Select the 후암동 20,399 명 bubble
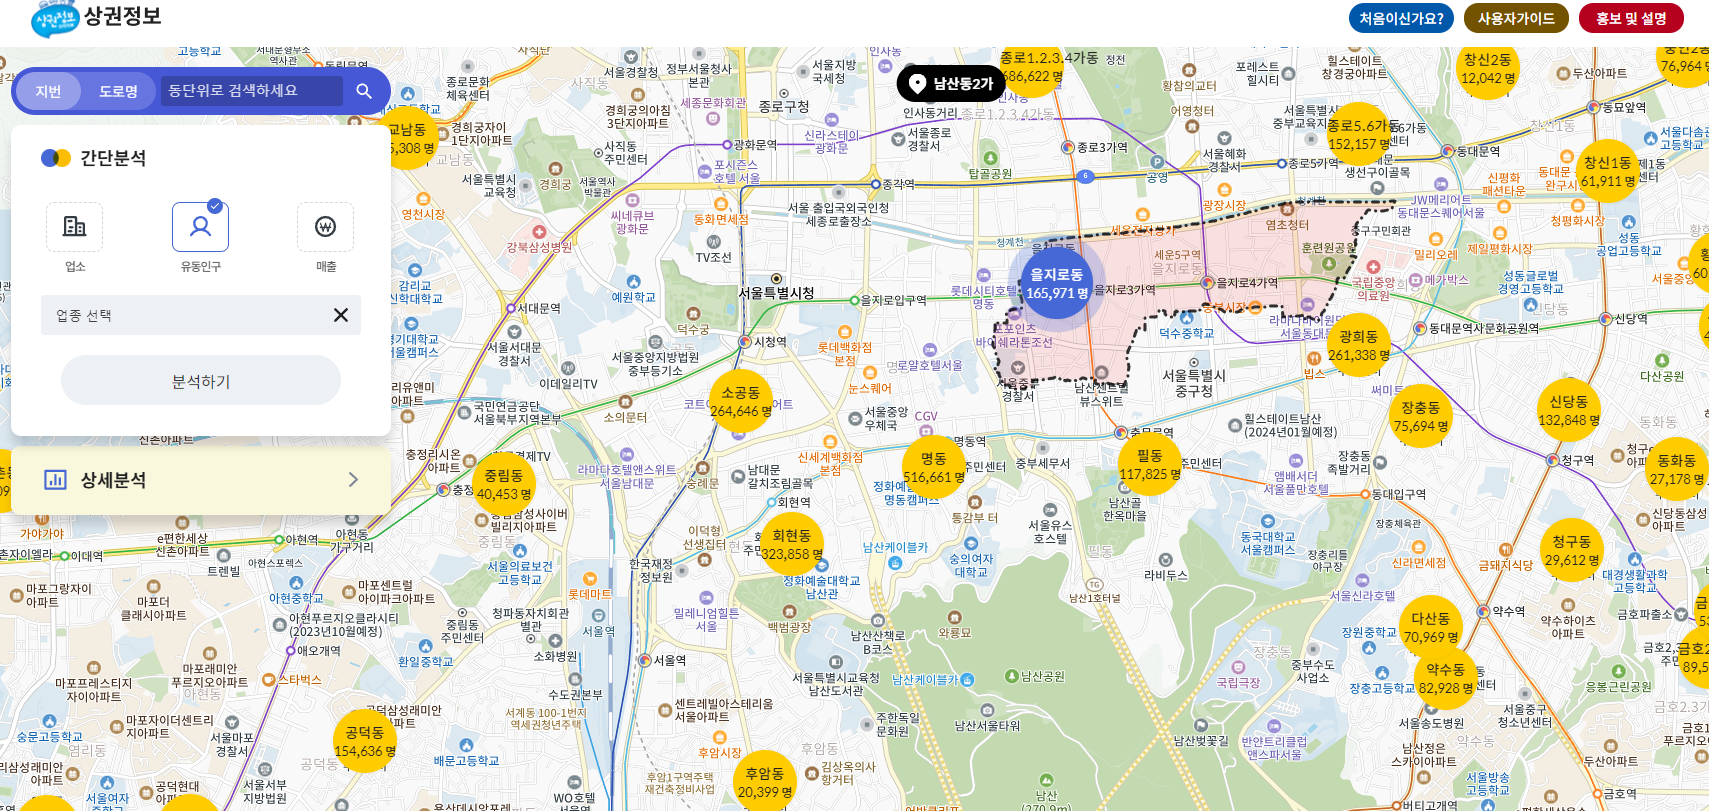The height and width of the screenshot is (811, 1709). point(765,782)
